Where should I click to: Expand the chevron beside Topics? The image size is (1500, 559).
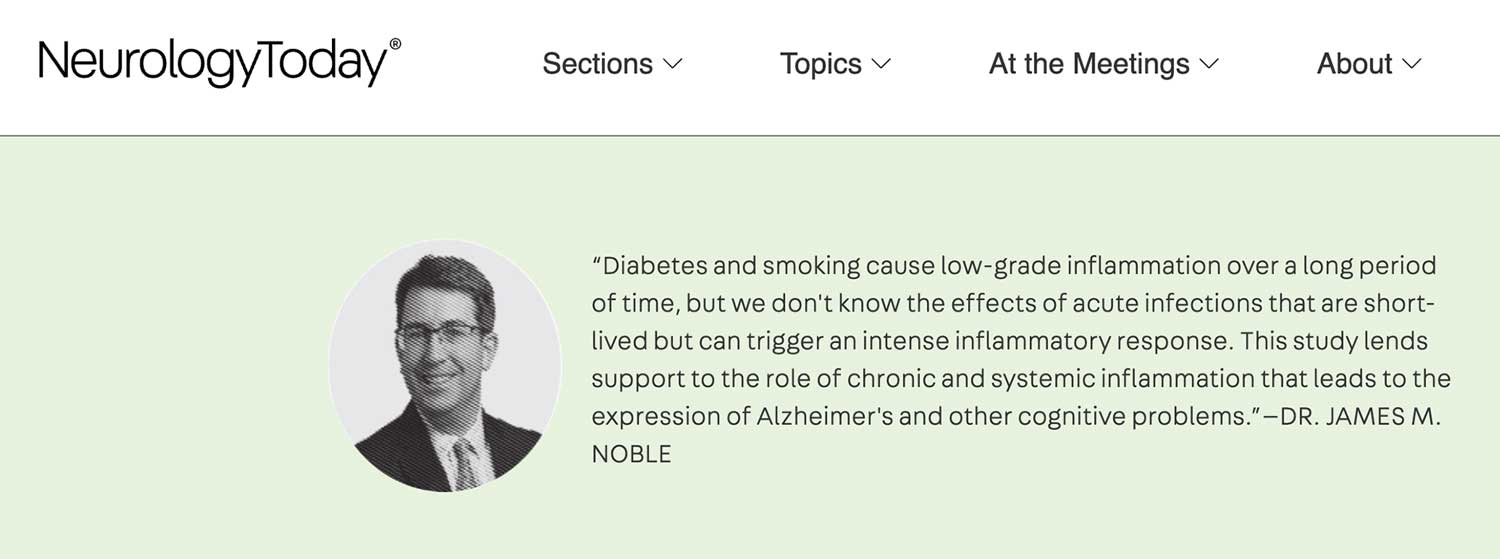click(881, 64)
